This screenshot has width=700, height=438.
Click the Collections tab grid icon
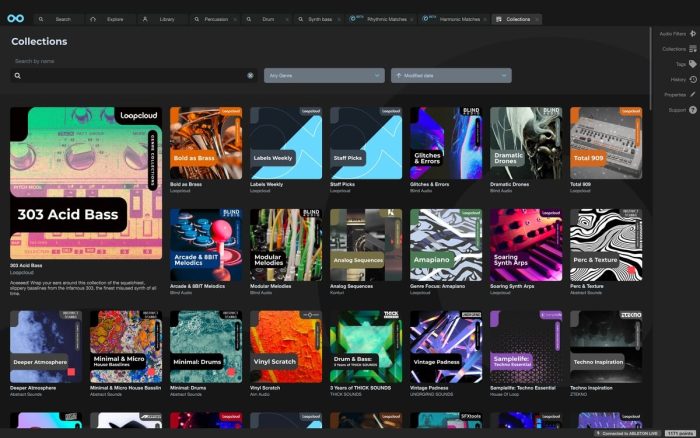499,19
